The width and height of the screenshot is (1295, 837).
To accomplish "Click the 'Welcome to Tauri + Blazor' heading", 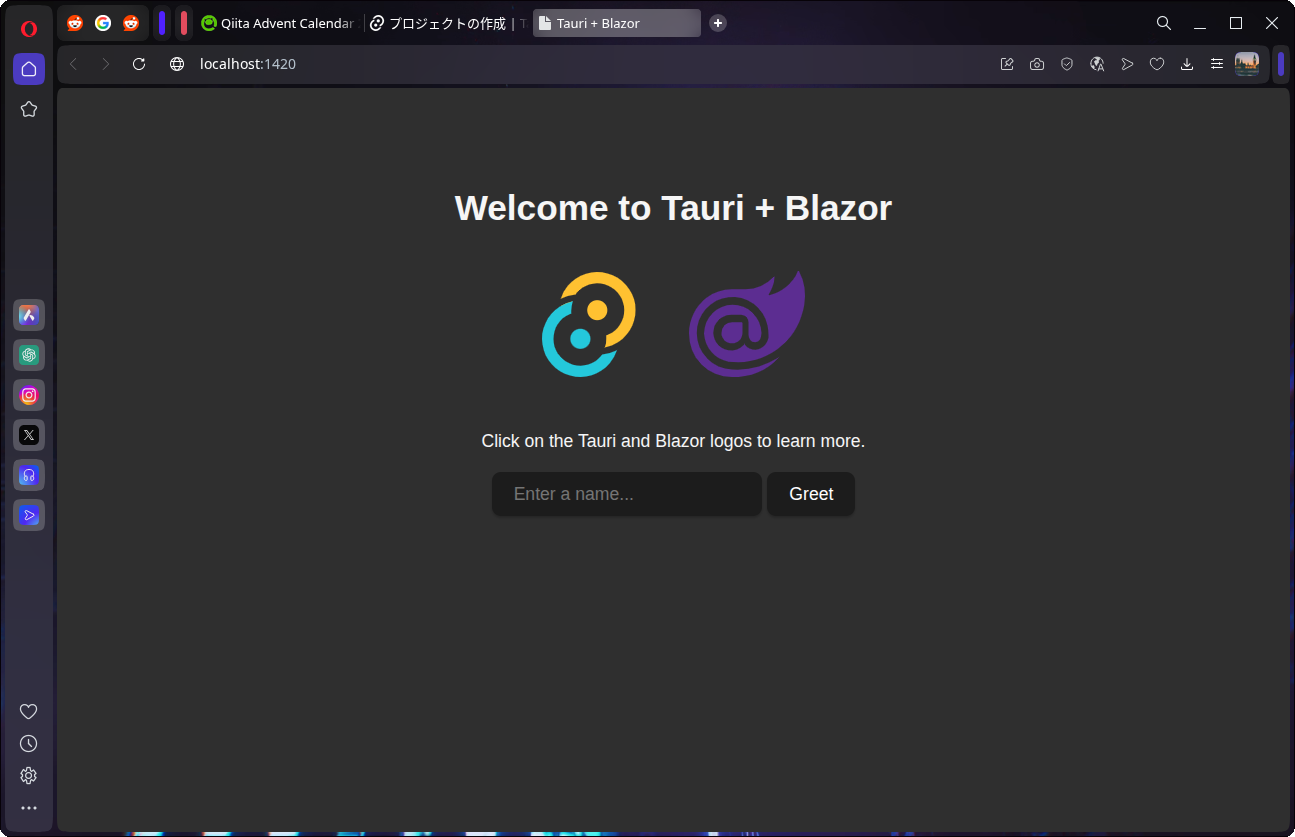I will click(673, 208).
